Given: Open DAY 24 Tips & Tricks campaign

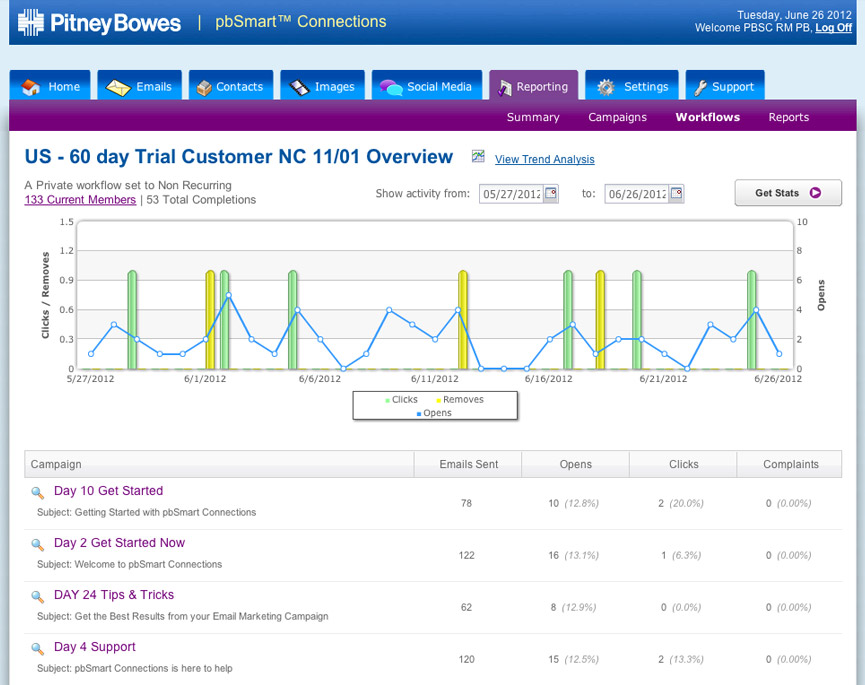Looking at the screenshot, I should coord(114,595).
